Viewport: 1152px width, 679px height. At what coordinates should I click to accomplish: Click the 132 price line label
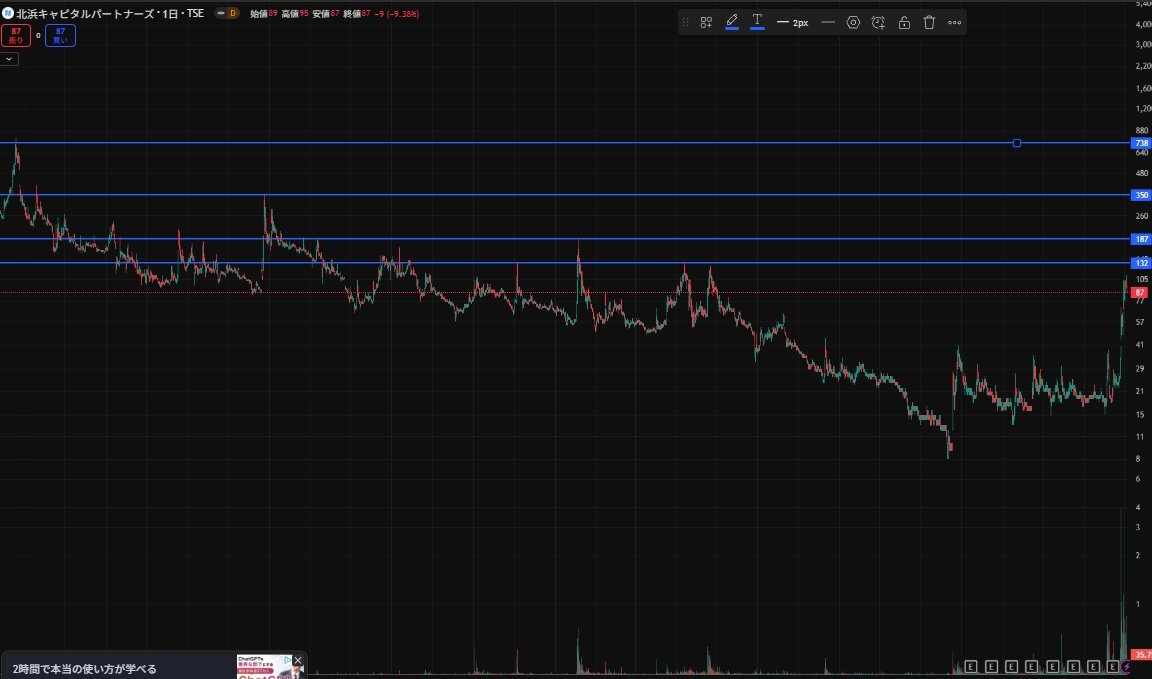[x=1141, y=262]
